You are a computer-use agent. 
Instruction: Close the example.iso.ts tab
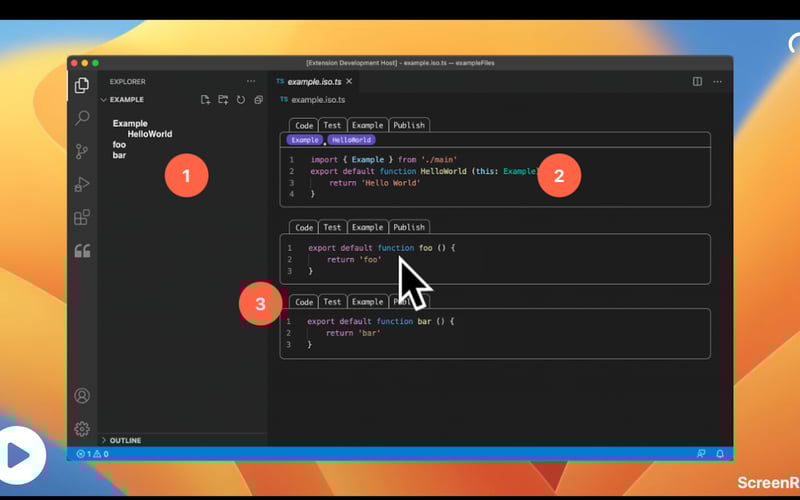349,81
